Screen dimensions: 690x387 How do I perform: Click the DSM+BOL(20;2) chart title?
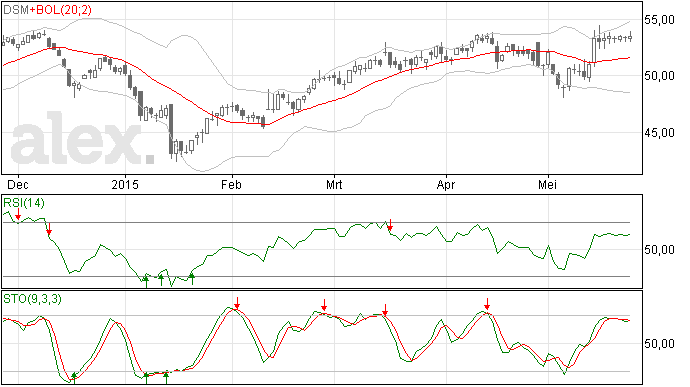(48, 10)
